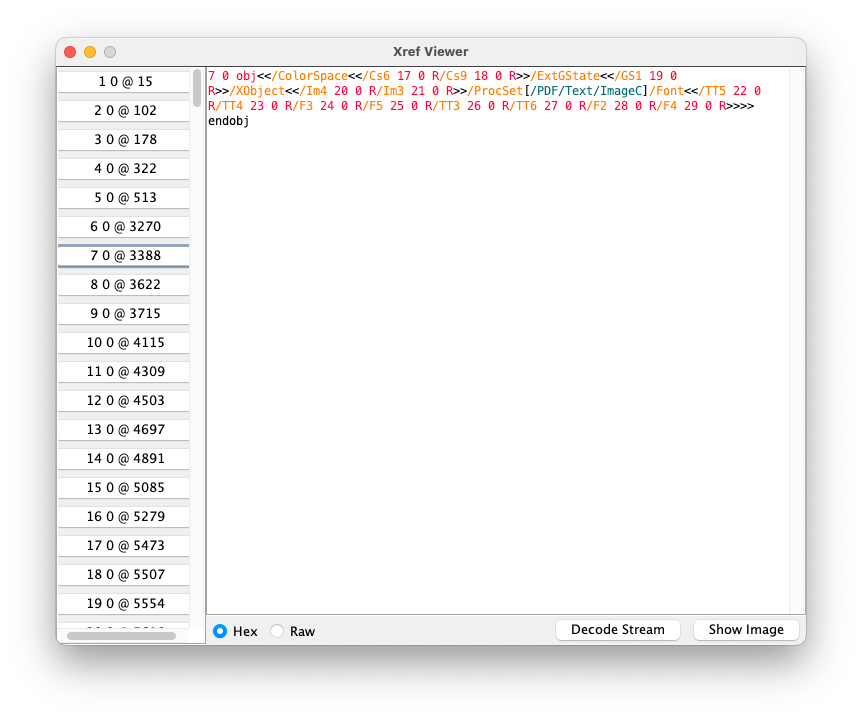This screenshot has width=862, height=719.
Task: Select entry 8 0 @ 3622
Action: (124, 285)
